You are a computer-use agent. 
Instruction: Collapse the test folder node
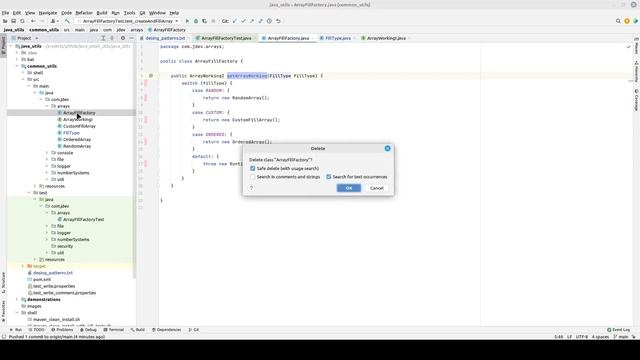(x=29, y=193)
